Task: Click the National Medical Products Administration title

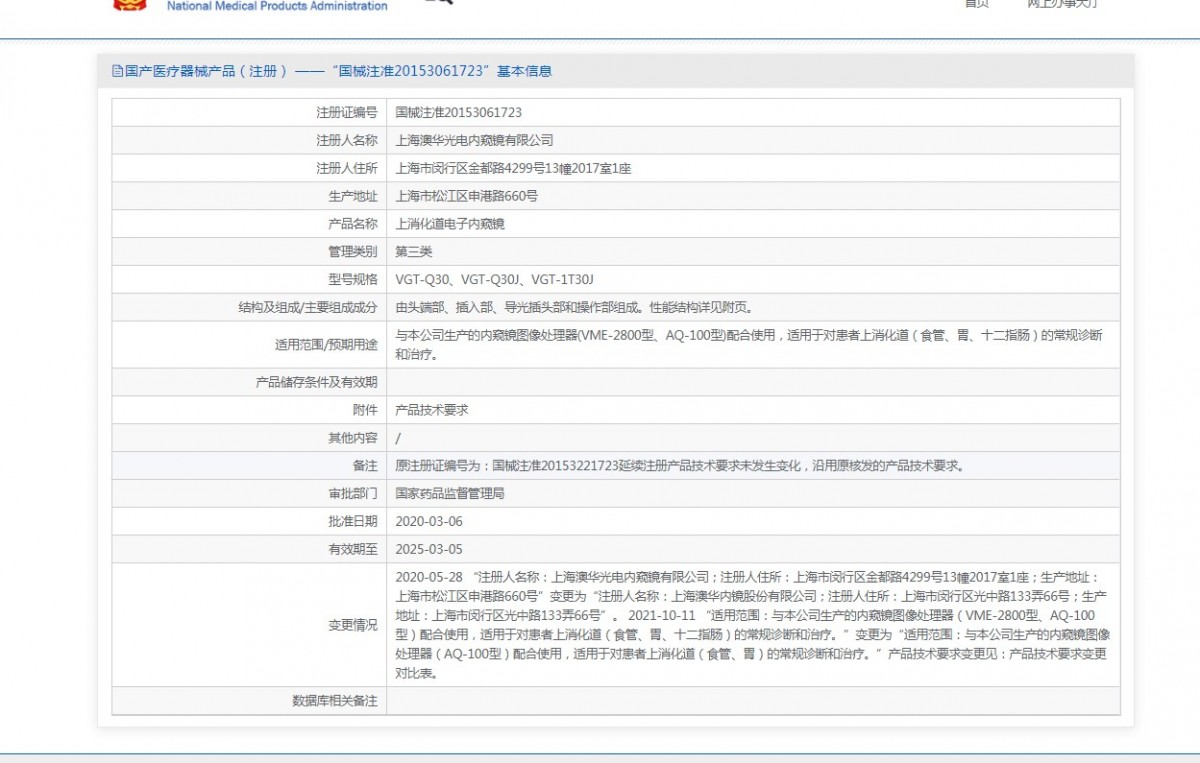Action: pyautogui.click(x=277, y=6)
